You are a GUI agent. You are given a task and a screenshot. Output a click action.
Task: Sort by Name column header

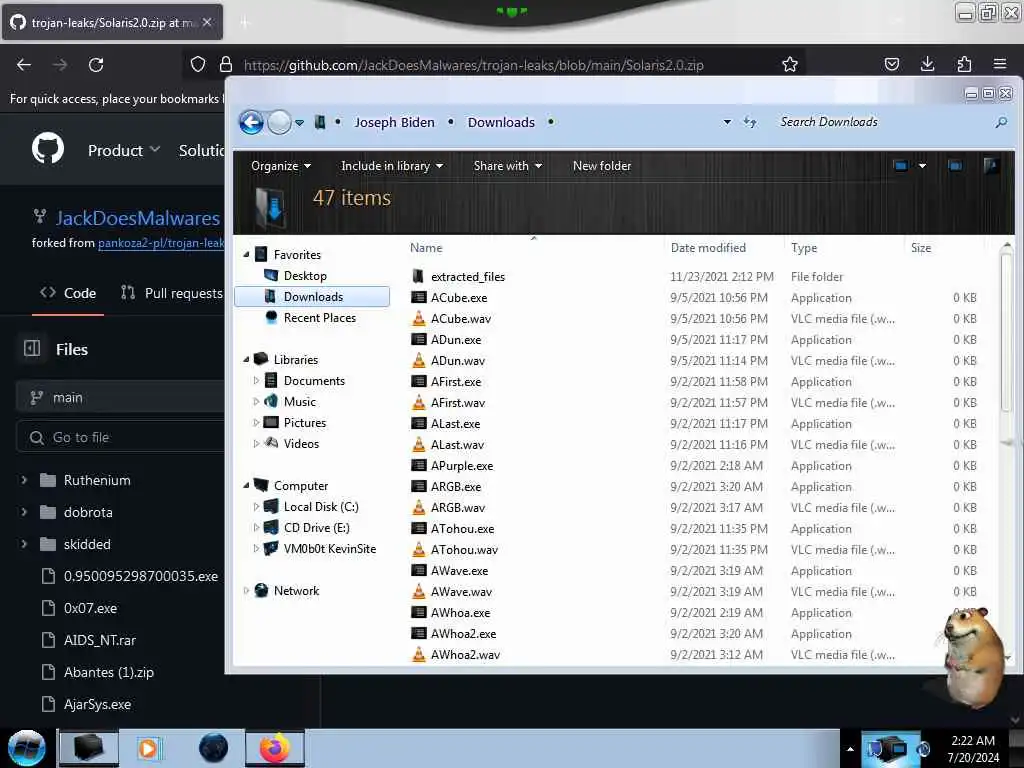pyautogui.click(x=426, y=248)
